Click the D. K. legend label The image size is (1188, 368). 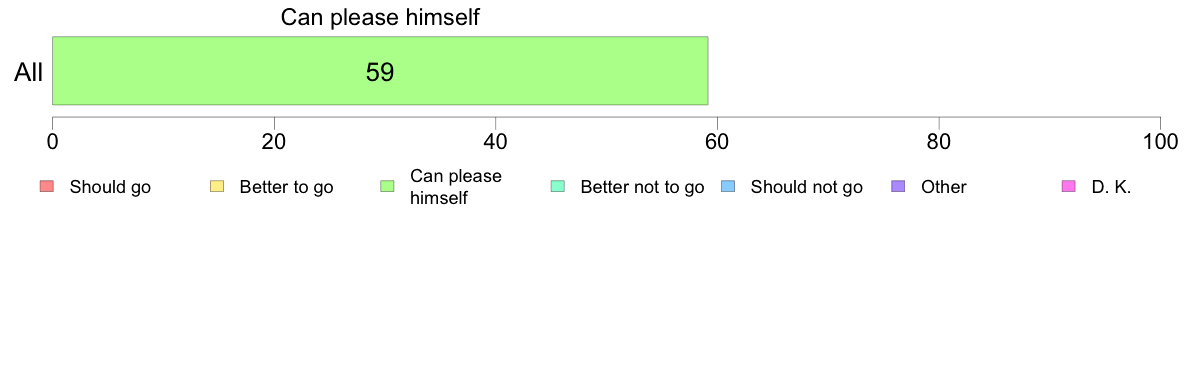pos(1111,188)
